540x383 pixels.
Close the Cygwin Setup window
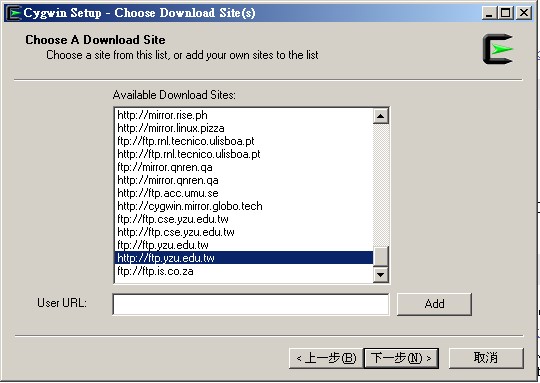pyautogui.click(x=524, y=13)
